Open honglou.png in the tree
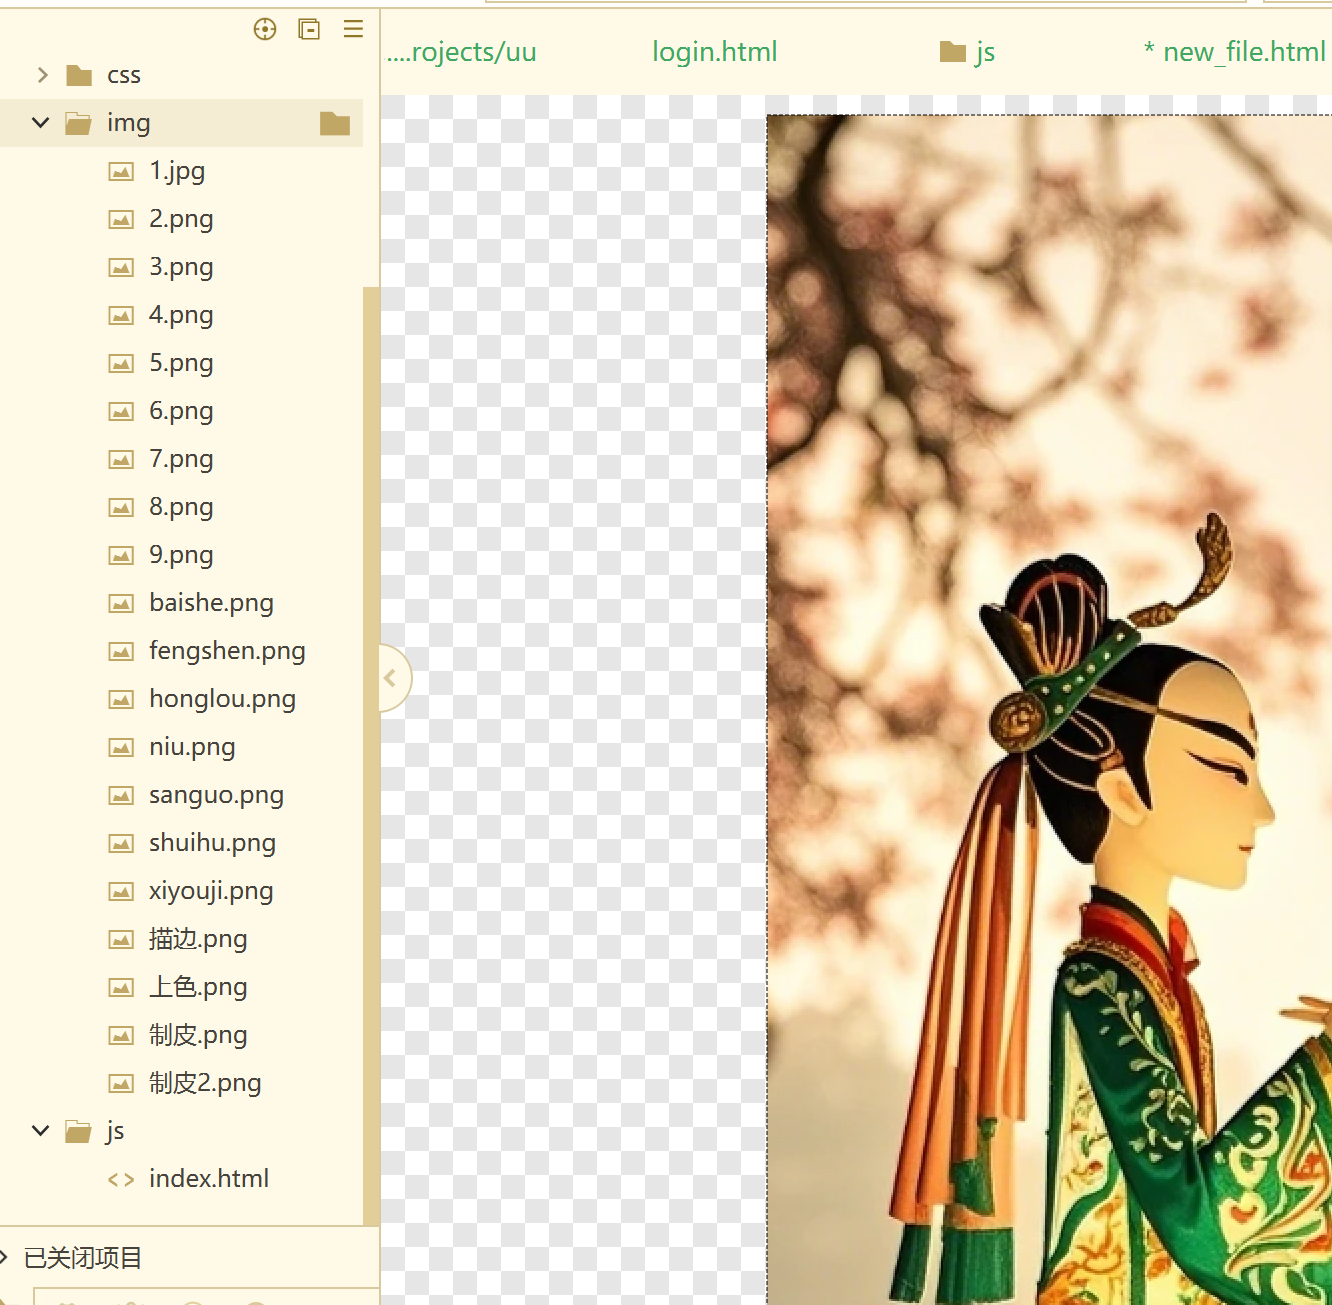 (x=222, y=699)
